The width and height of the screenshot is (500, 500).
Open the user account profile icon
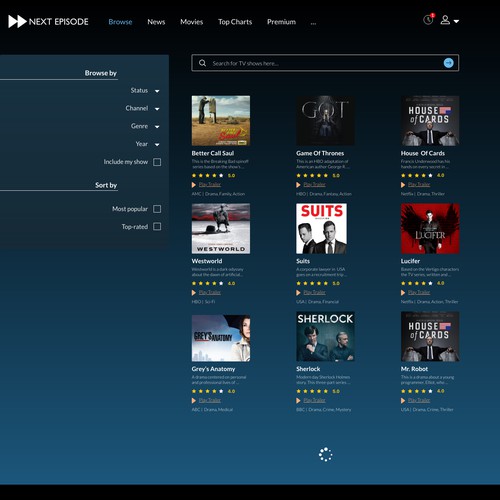pyautogui.click(x=445, y=20)
